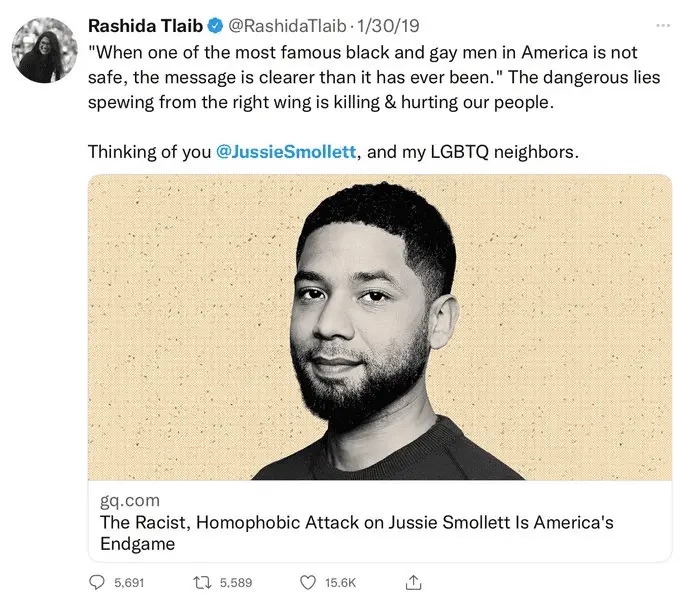Open the gq.com source link
Screen dimensions: 680x594
[130, 499]
